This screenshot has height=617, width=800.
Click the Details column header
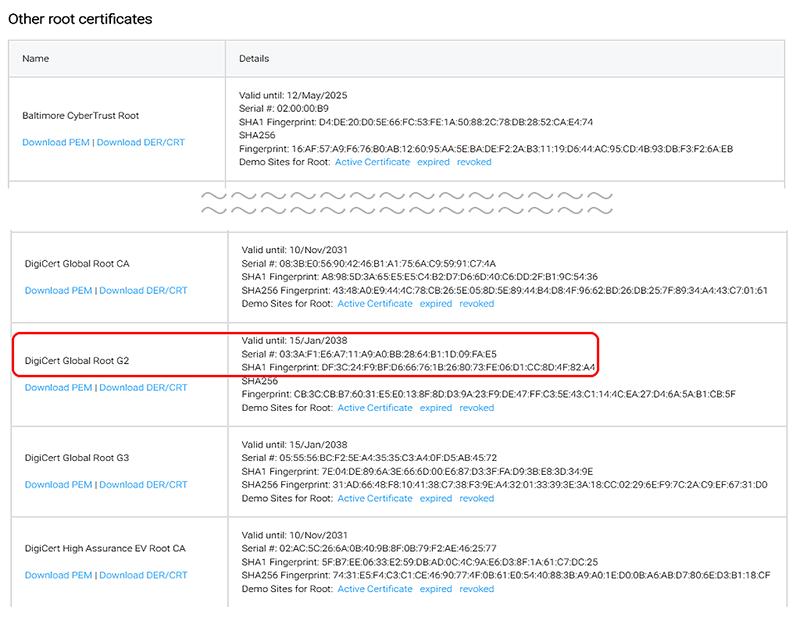click(254, 59)
